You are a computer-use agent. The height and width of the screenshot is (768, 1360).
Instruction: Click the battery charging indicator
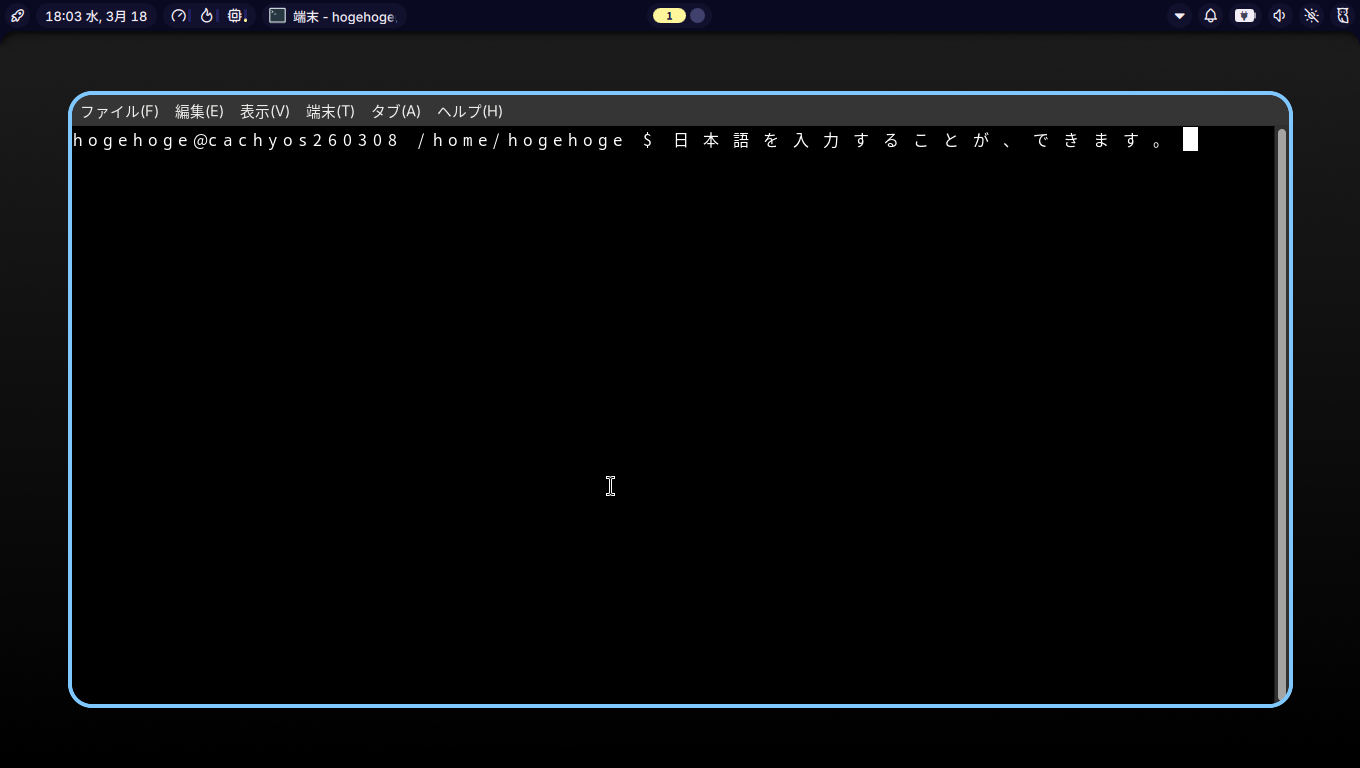[x=1245, y=16]
